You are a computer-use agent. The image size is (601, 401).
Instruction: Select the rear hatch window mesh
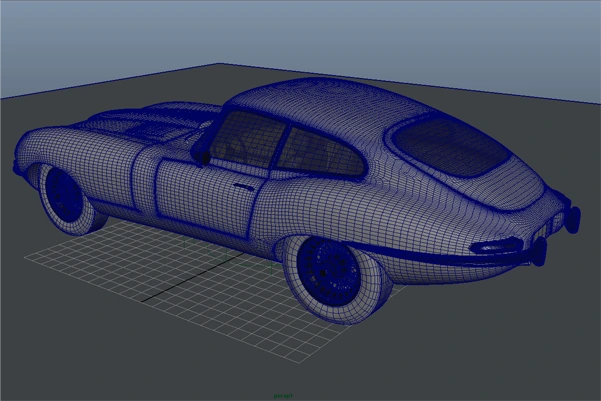452,147
